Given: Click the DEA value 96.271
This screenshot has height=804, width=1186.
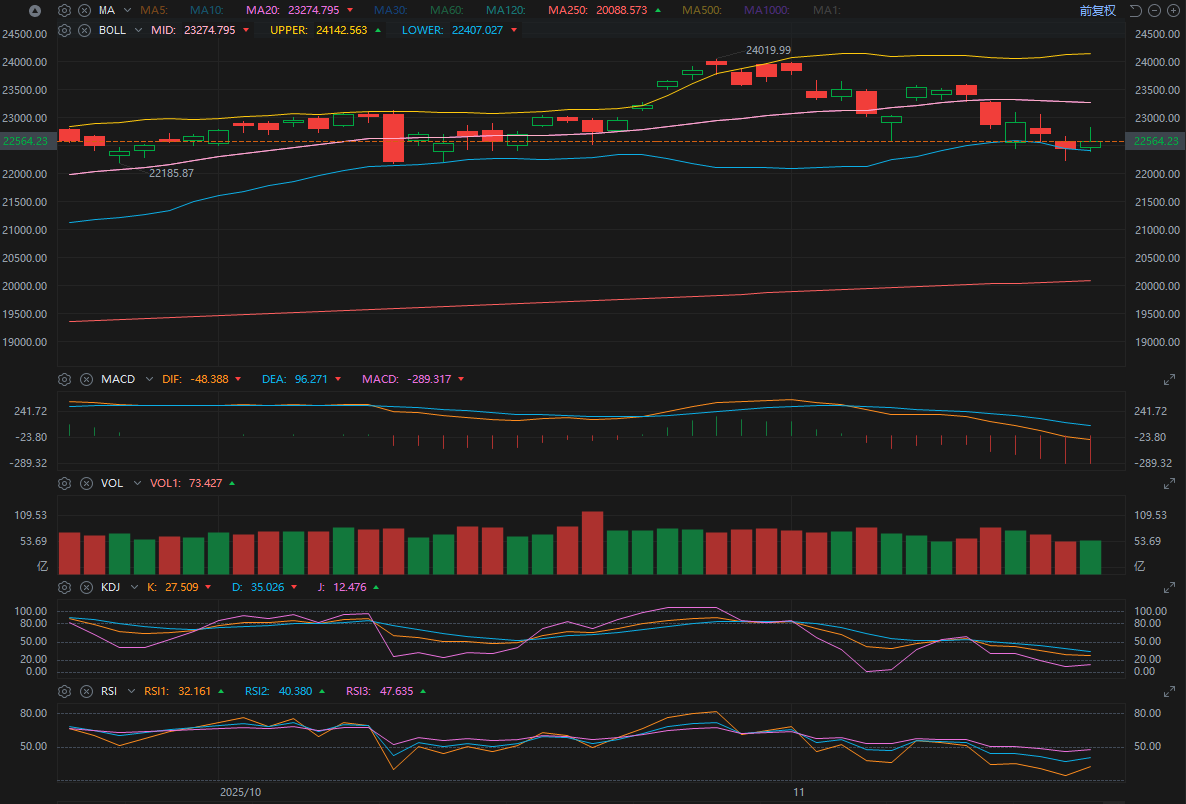Looking at the screenshot, I should click(311, 379).
